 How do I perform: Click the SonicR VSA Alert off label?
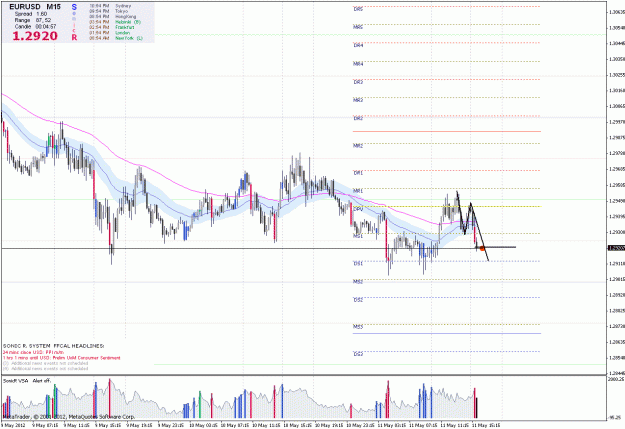(27, 381)
